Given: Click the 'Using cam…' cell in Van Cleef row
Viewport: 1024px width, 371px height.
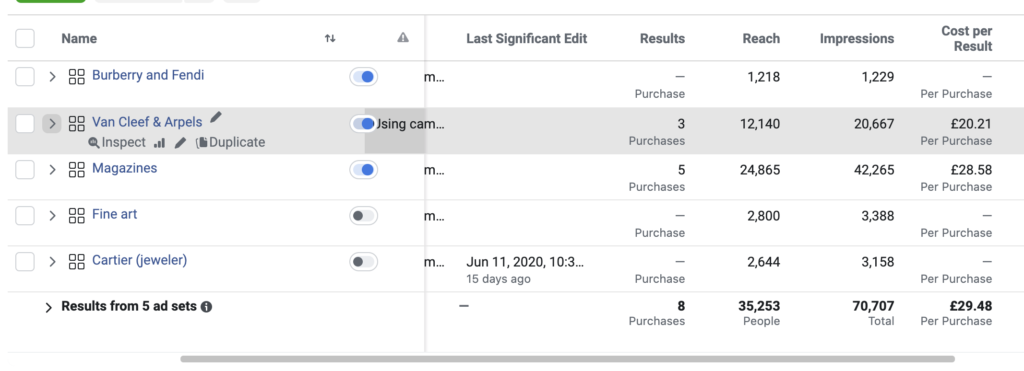Looking at the screenshot, I should [x=410, y=123].
